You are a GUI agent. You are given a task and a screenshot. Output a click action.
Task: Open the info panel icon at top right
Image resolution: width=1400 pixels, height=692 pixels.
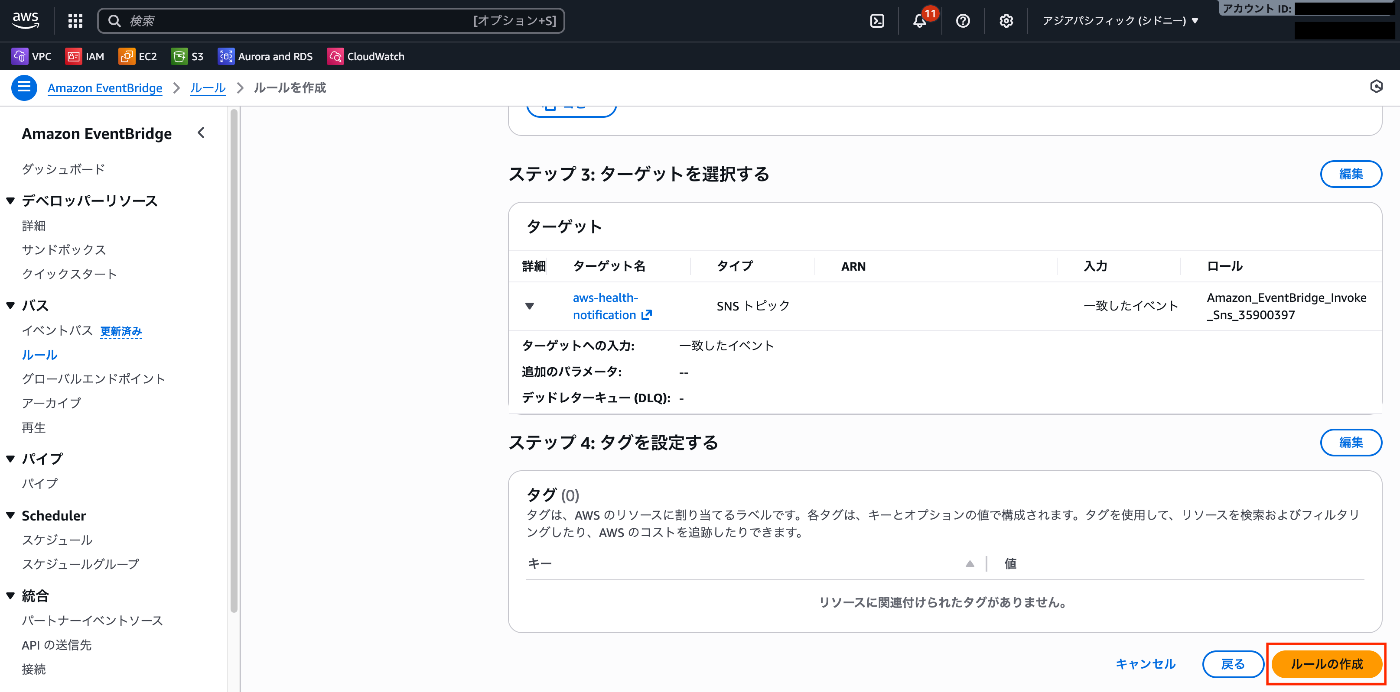pos(1376,87)
